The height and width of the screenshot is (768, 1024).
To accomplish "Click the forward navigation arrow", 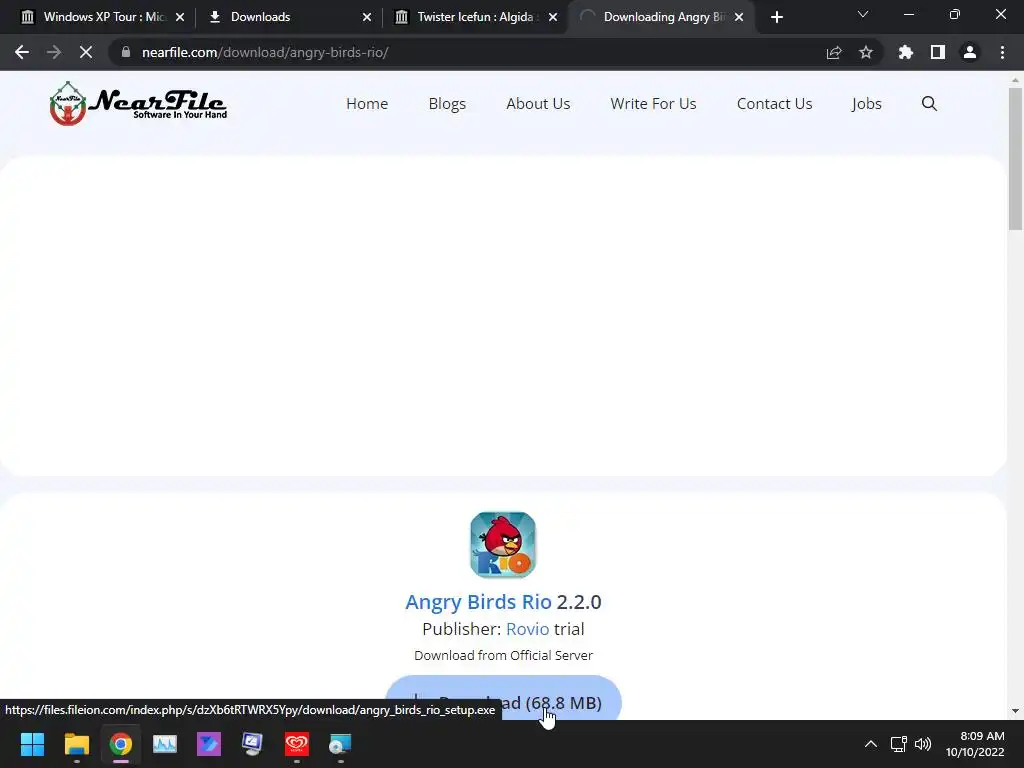I will pyautogui.click(x=54, y=52).
